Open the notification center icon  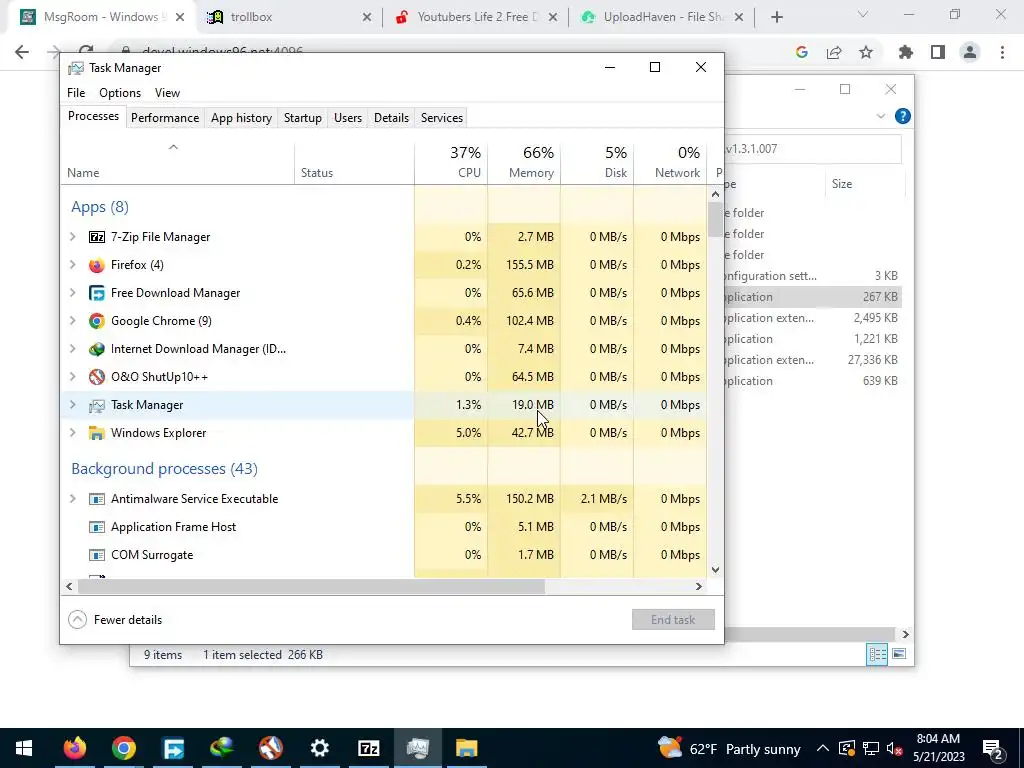(993, 748)
